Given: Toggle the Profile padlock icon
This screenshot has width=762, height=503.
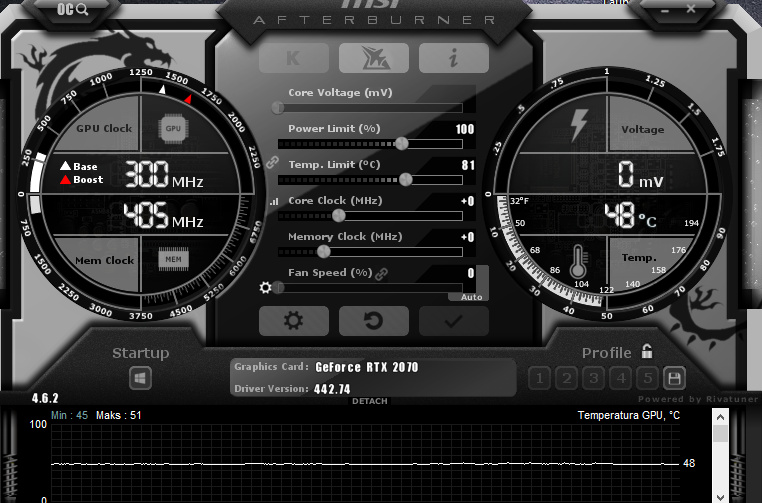Looking at the screenshot, I should [x=647, y=351].
